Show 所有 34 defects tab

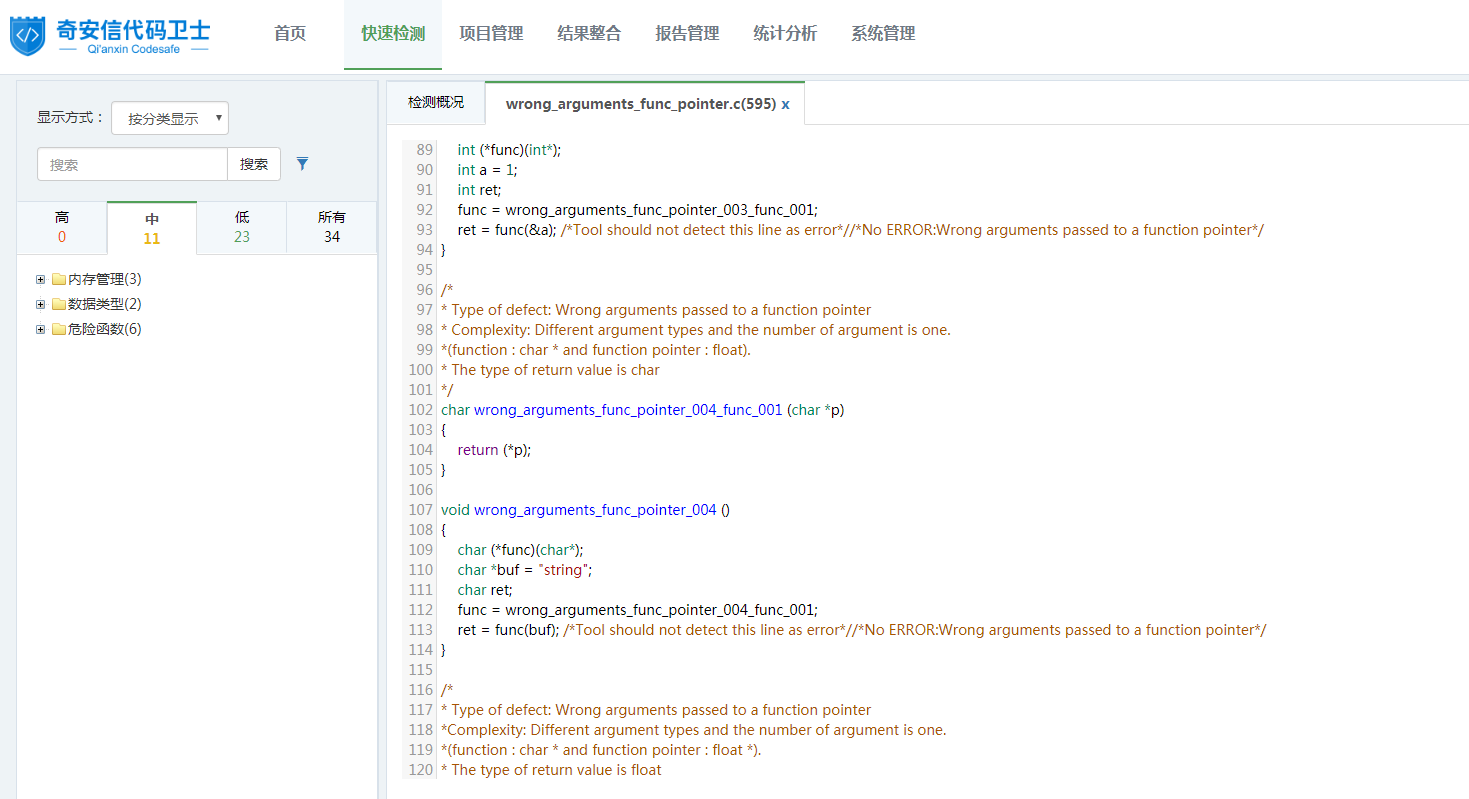[332, 227]
